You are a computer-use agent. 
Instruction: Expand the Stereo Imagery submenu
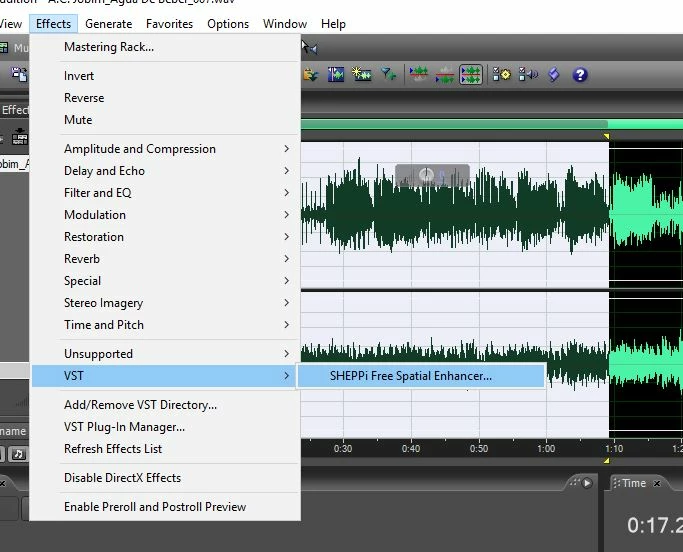[166, 303]
